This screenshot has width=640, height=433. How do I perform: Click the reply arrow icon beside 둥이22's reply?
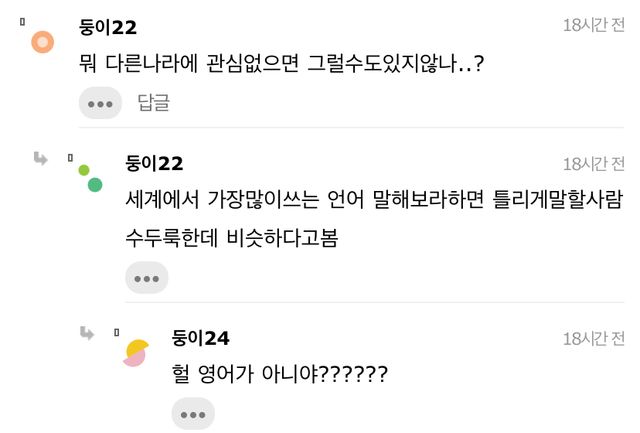(41, 159)
